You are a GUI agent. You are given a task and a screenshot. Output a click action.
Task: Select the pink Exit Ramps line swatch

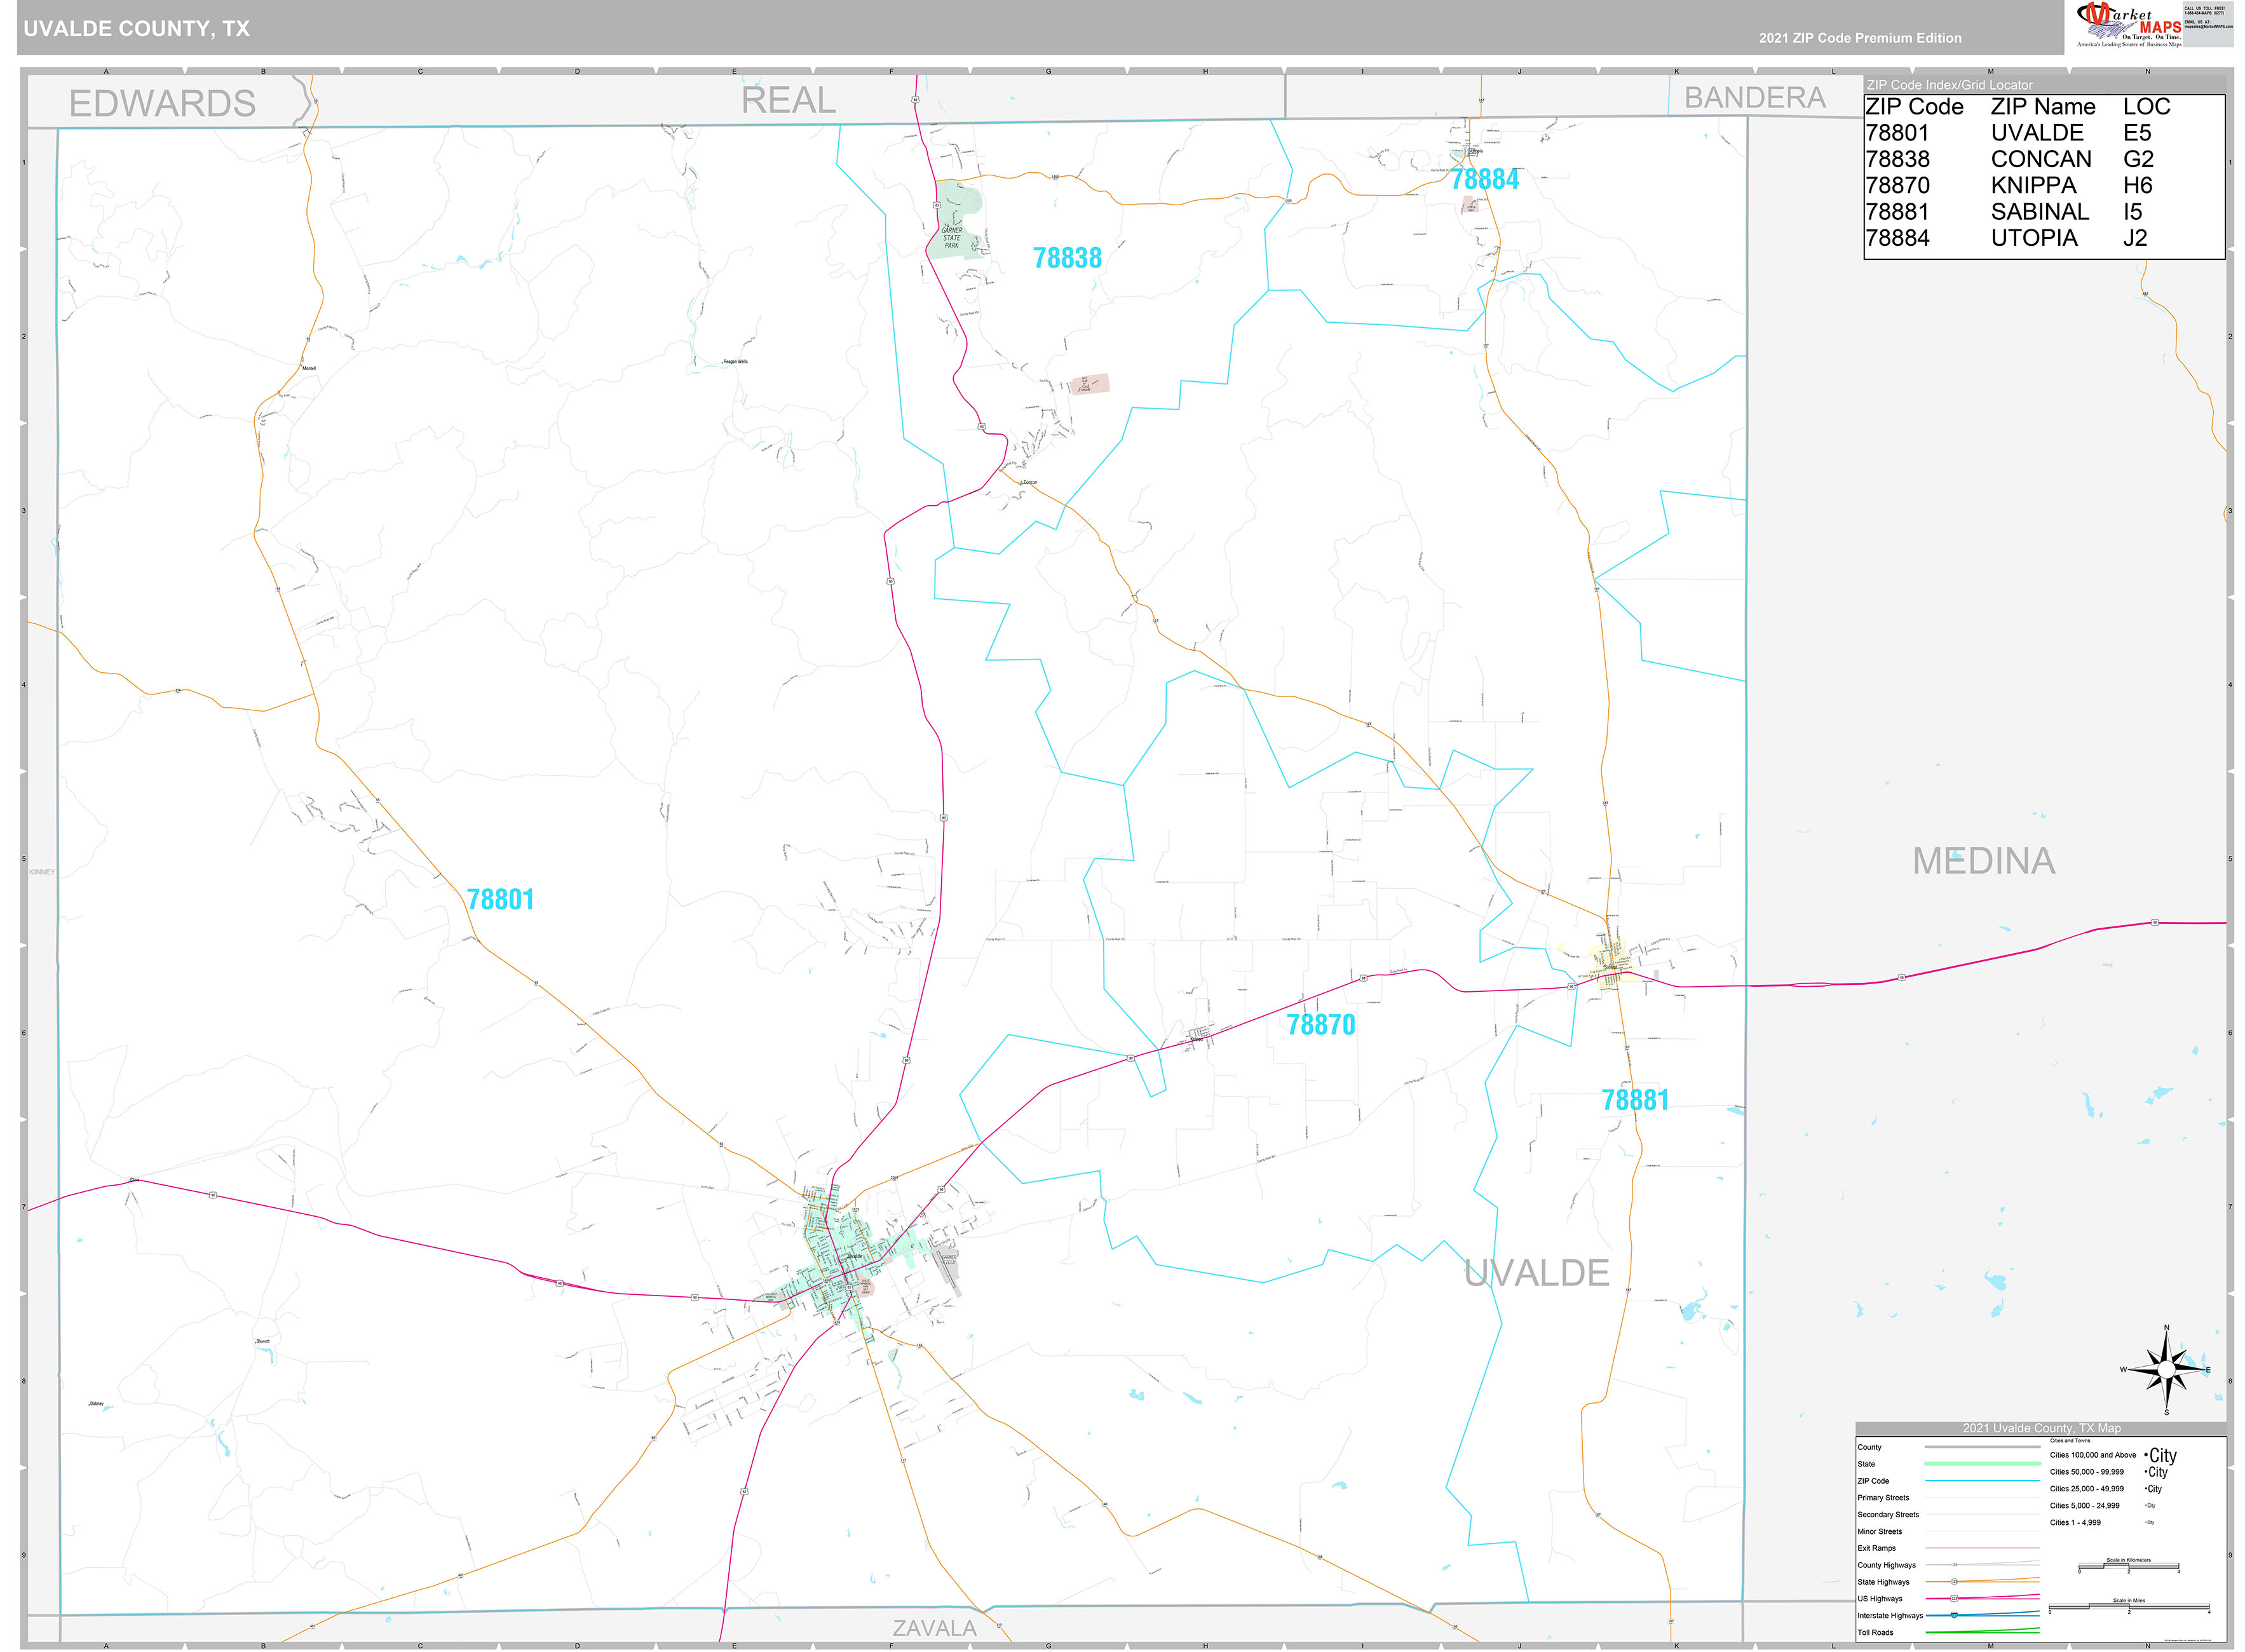click(x=1982, y=1548)
